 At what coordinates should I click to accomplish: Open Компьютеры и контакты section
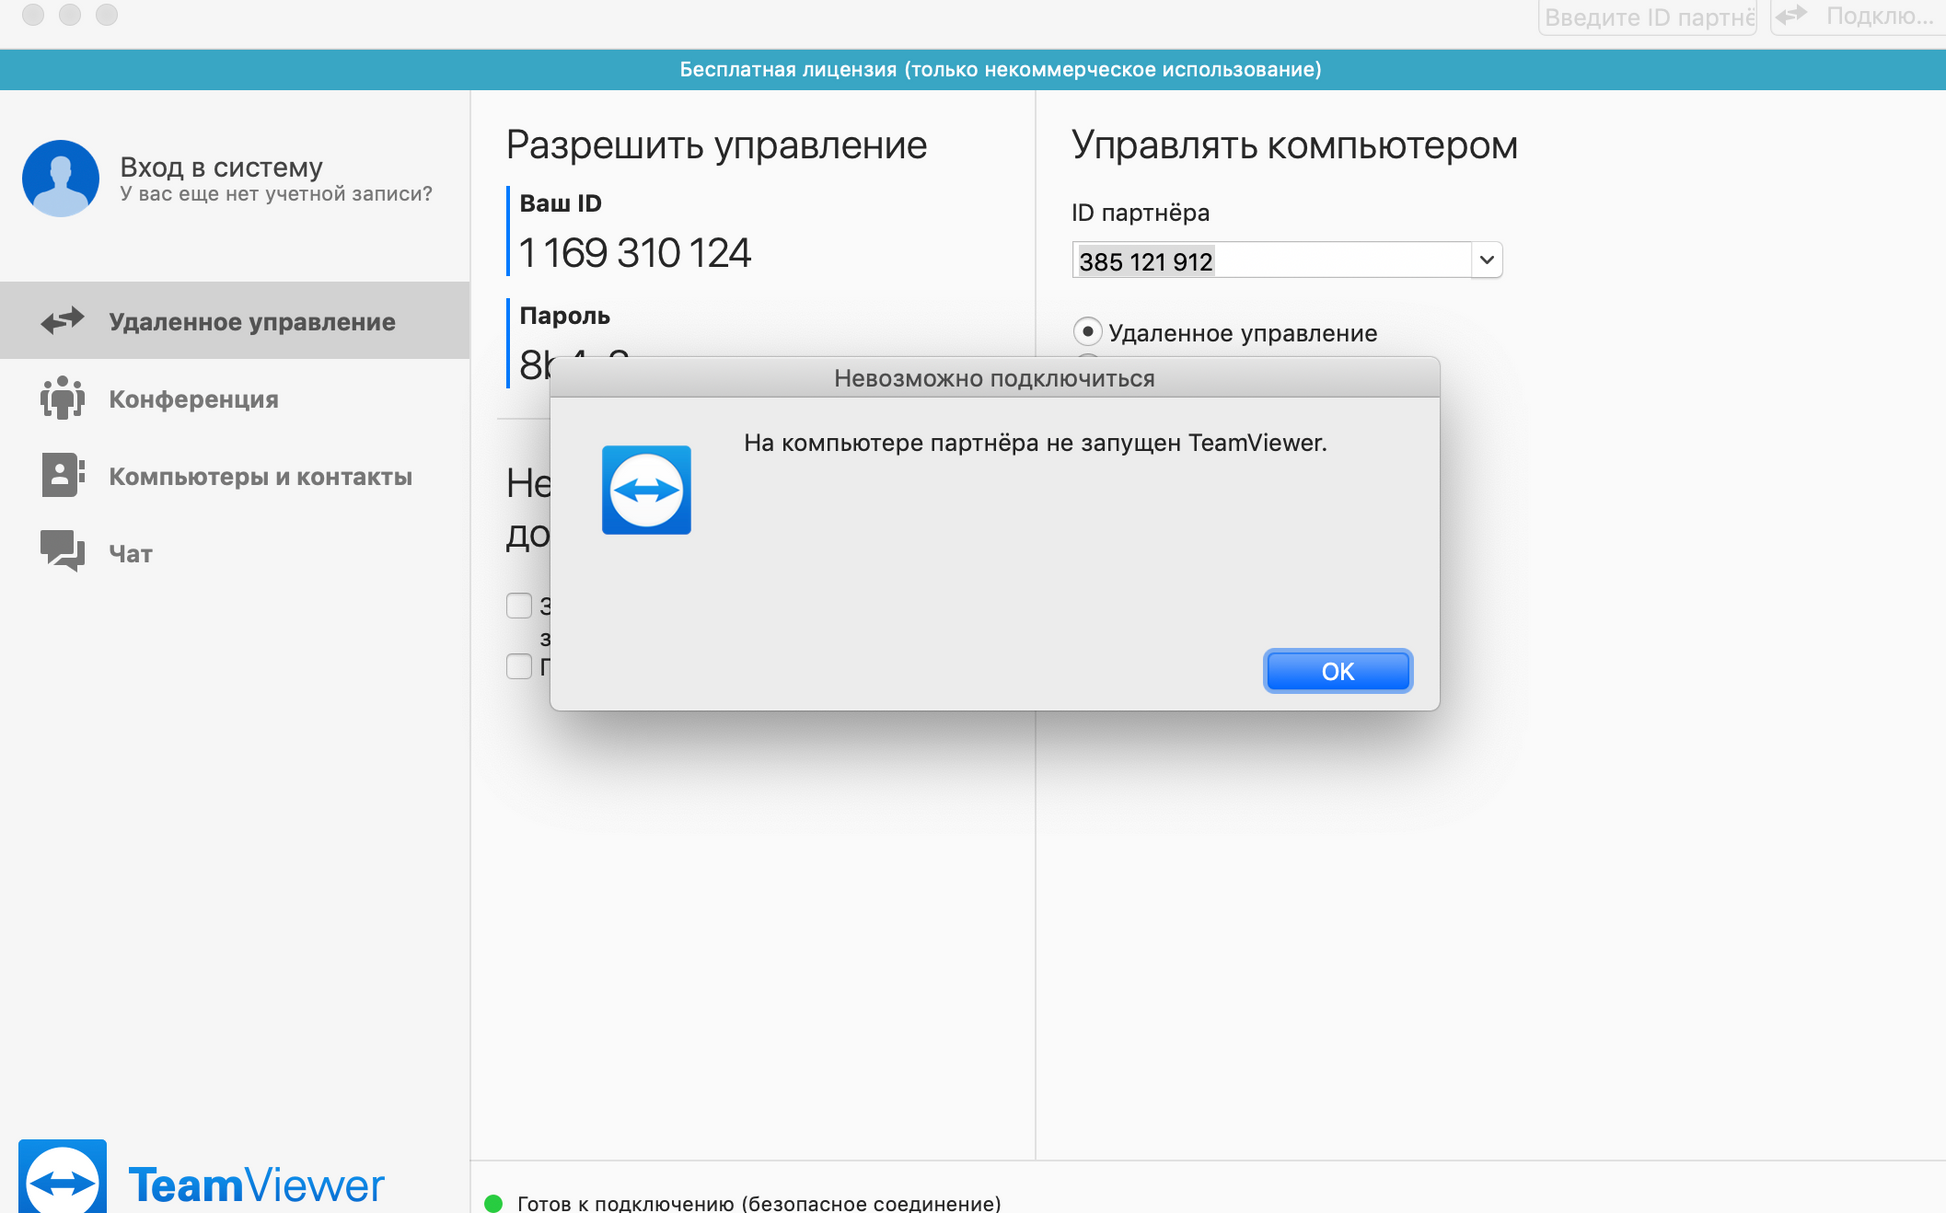[x=235, y=475]
